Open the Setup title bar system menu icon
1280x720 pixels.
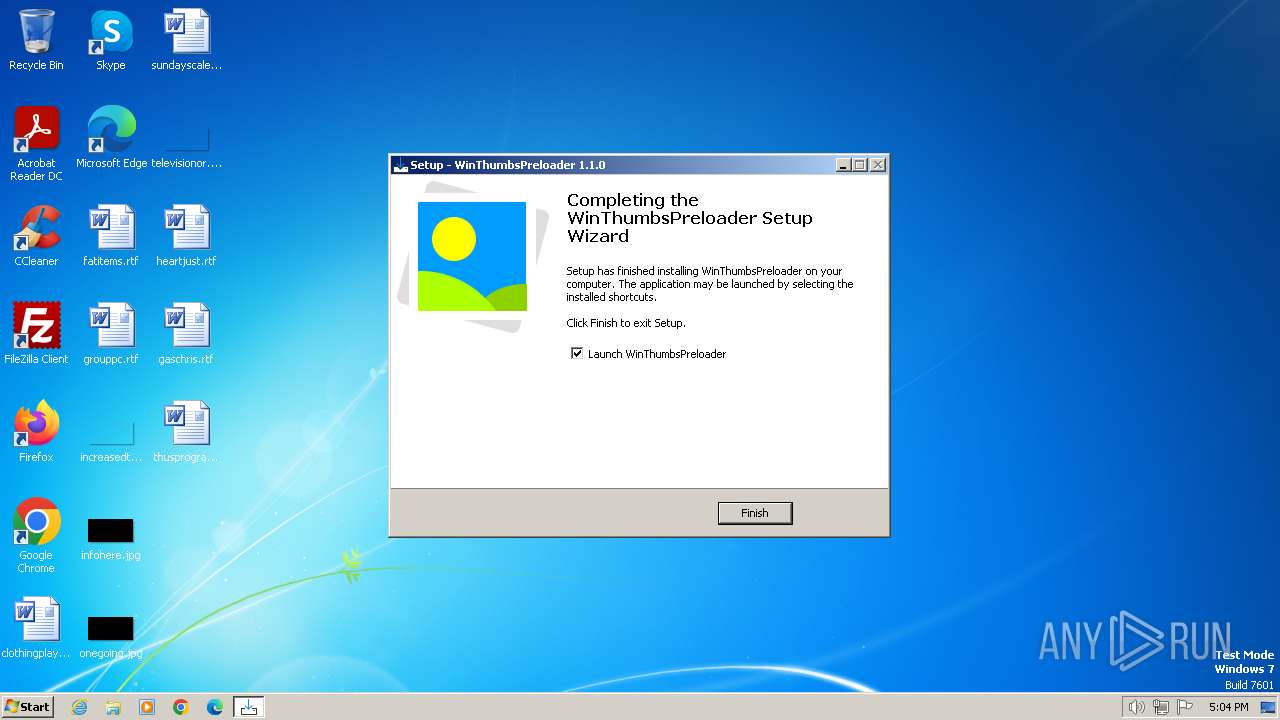coord(401,165)
